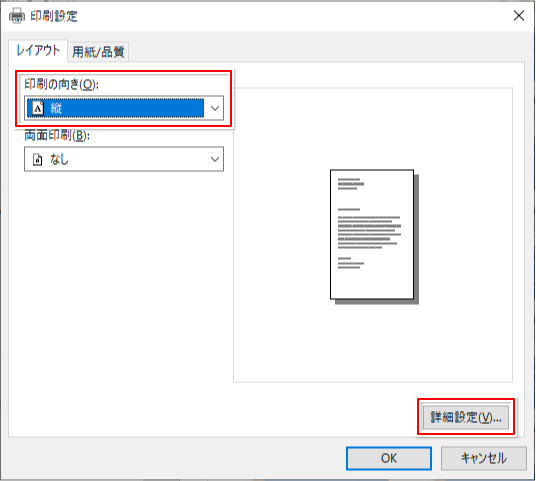Viewport: 536px width, 481px height.
Task: Click the 印刷設定 title text
Action: pyautogui.click(x=54, y=16)
